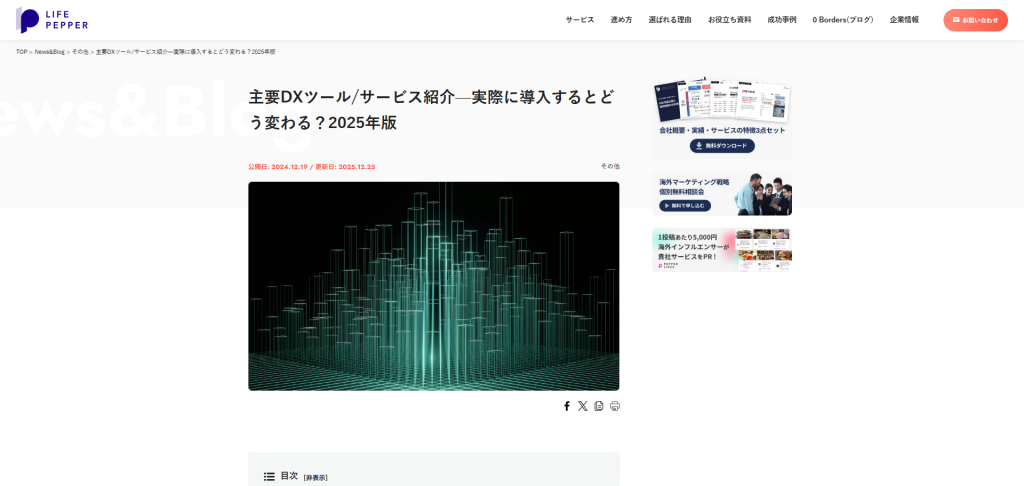Open the お役立ち資料 menu item
1024x486 pixels.
coord(729,20)
